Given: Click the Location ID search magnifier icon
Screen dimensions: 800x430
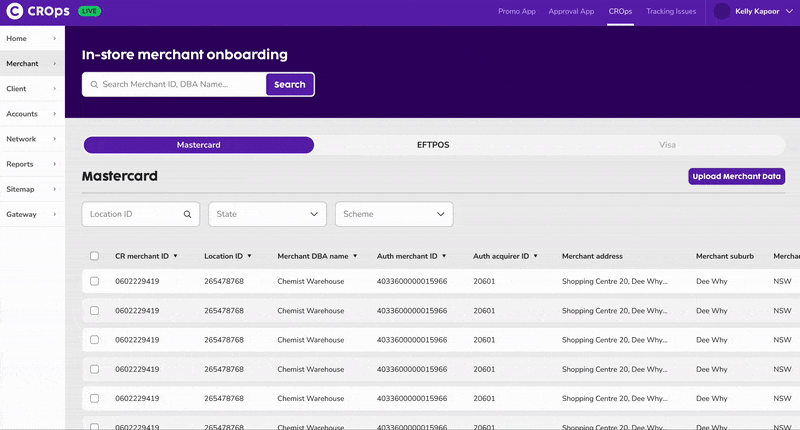Looking at the screenshot, I should pos(187,214).
